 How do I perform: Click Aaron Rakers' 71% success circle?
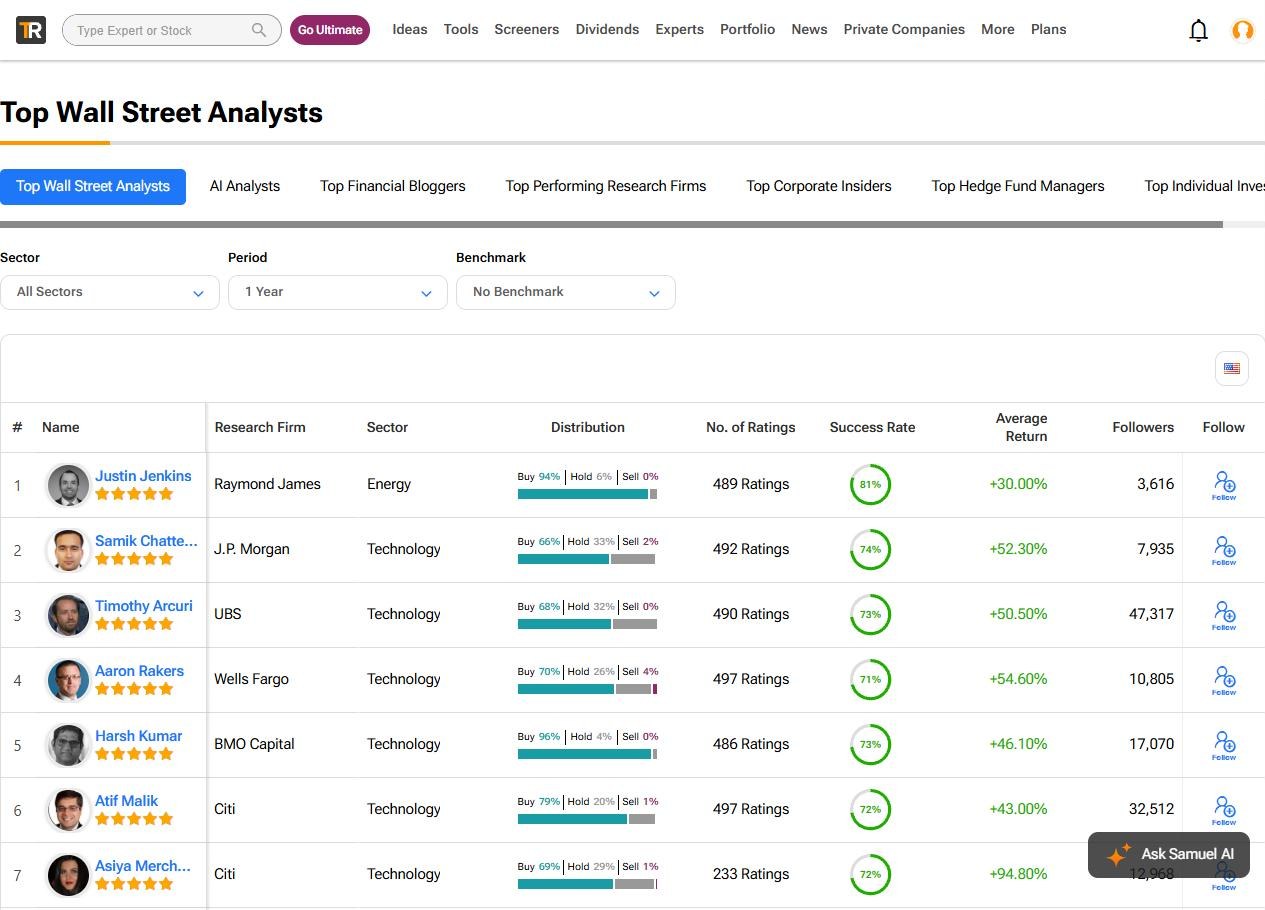[870, 679]
